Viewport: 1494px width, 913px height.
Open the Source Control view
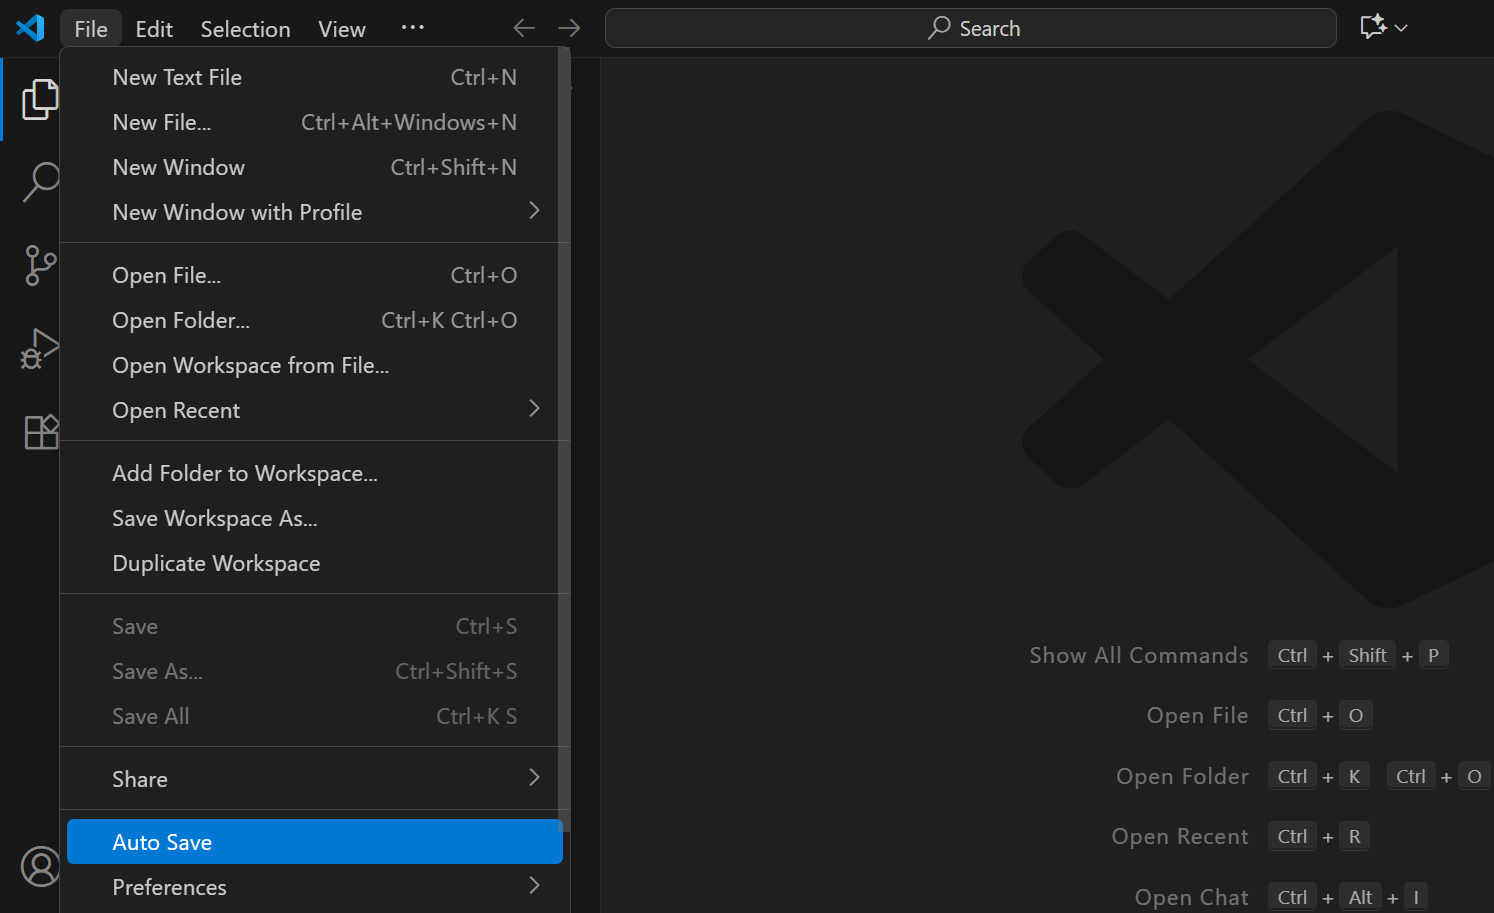(x=40, y=265)
